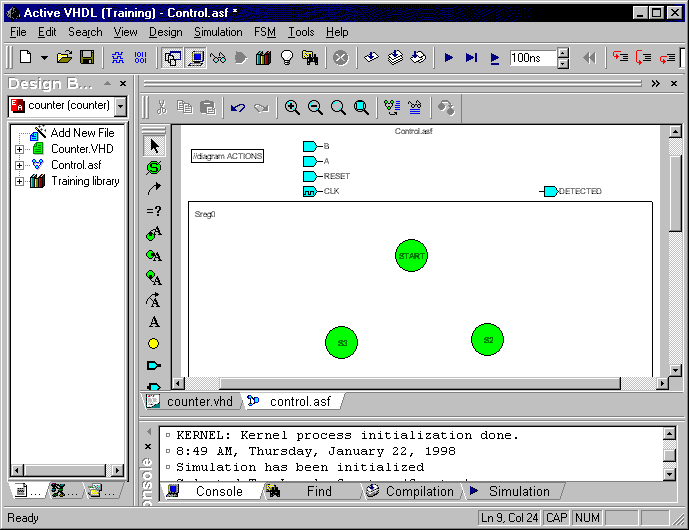
Task: Click the 100ns time input field
Action: (531, 58)
